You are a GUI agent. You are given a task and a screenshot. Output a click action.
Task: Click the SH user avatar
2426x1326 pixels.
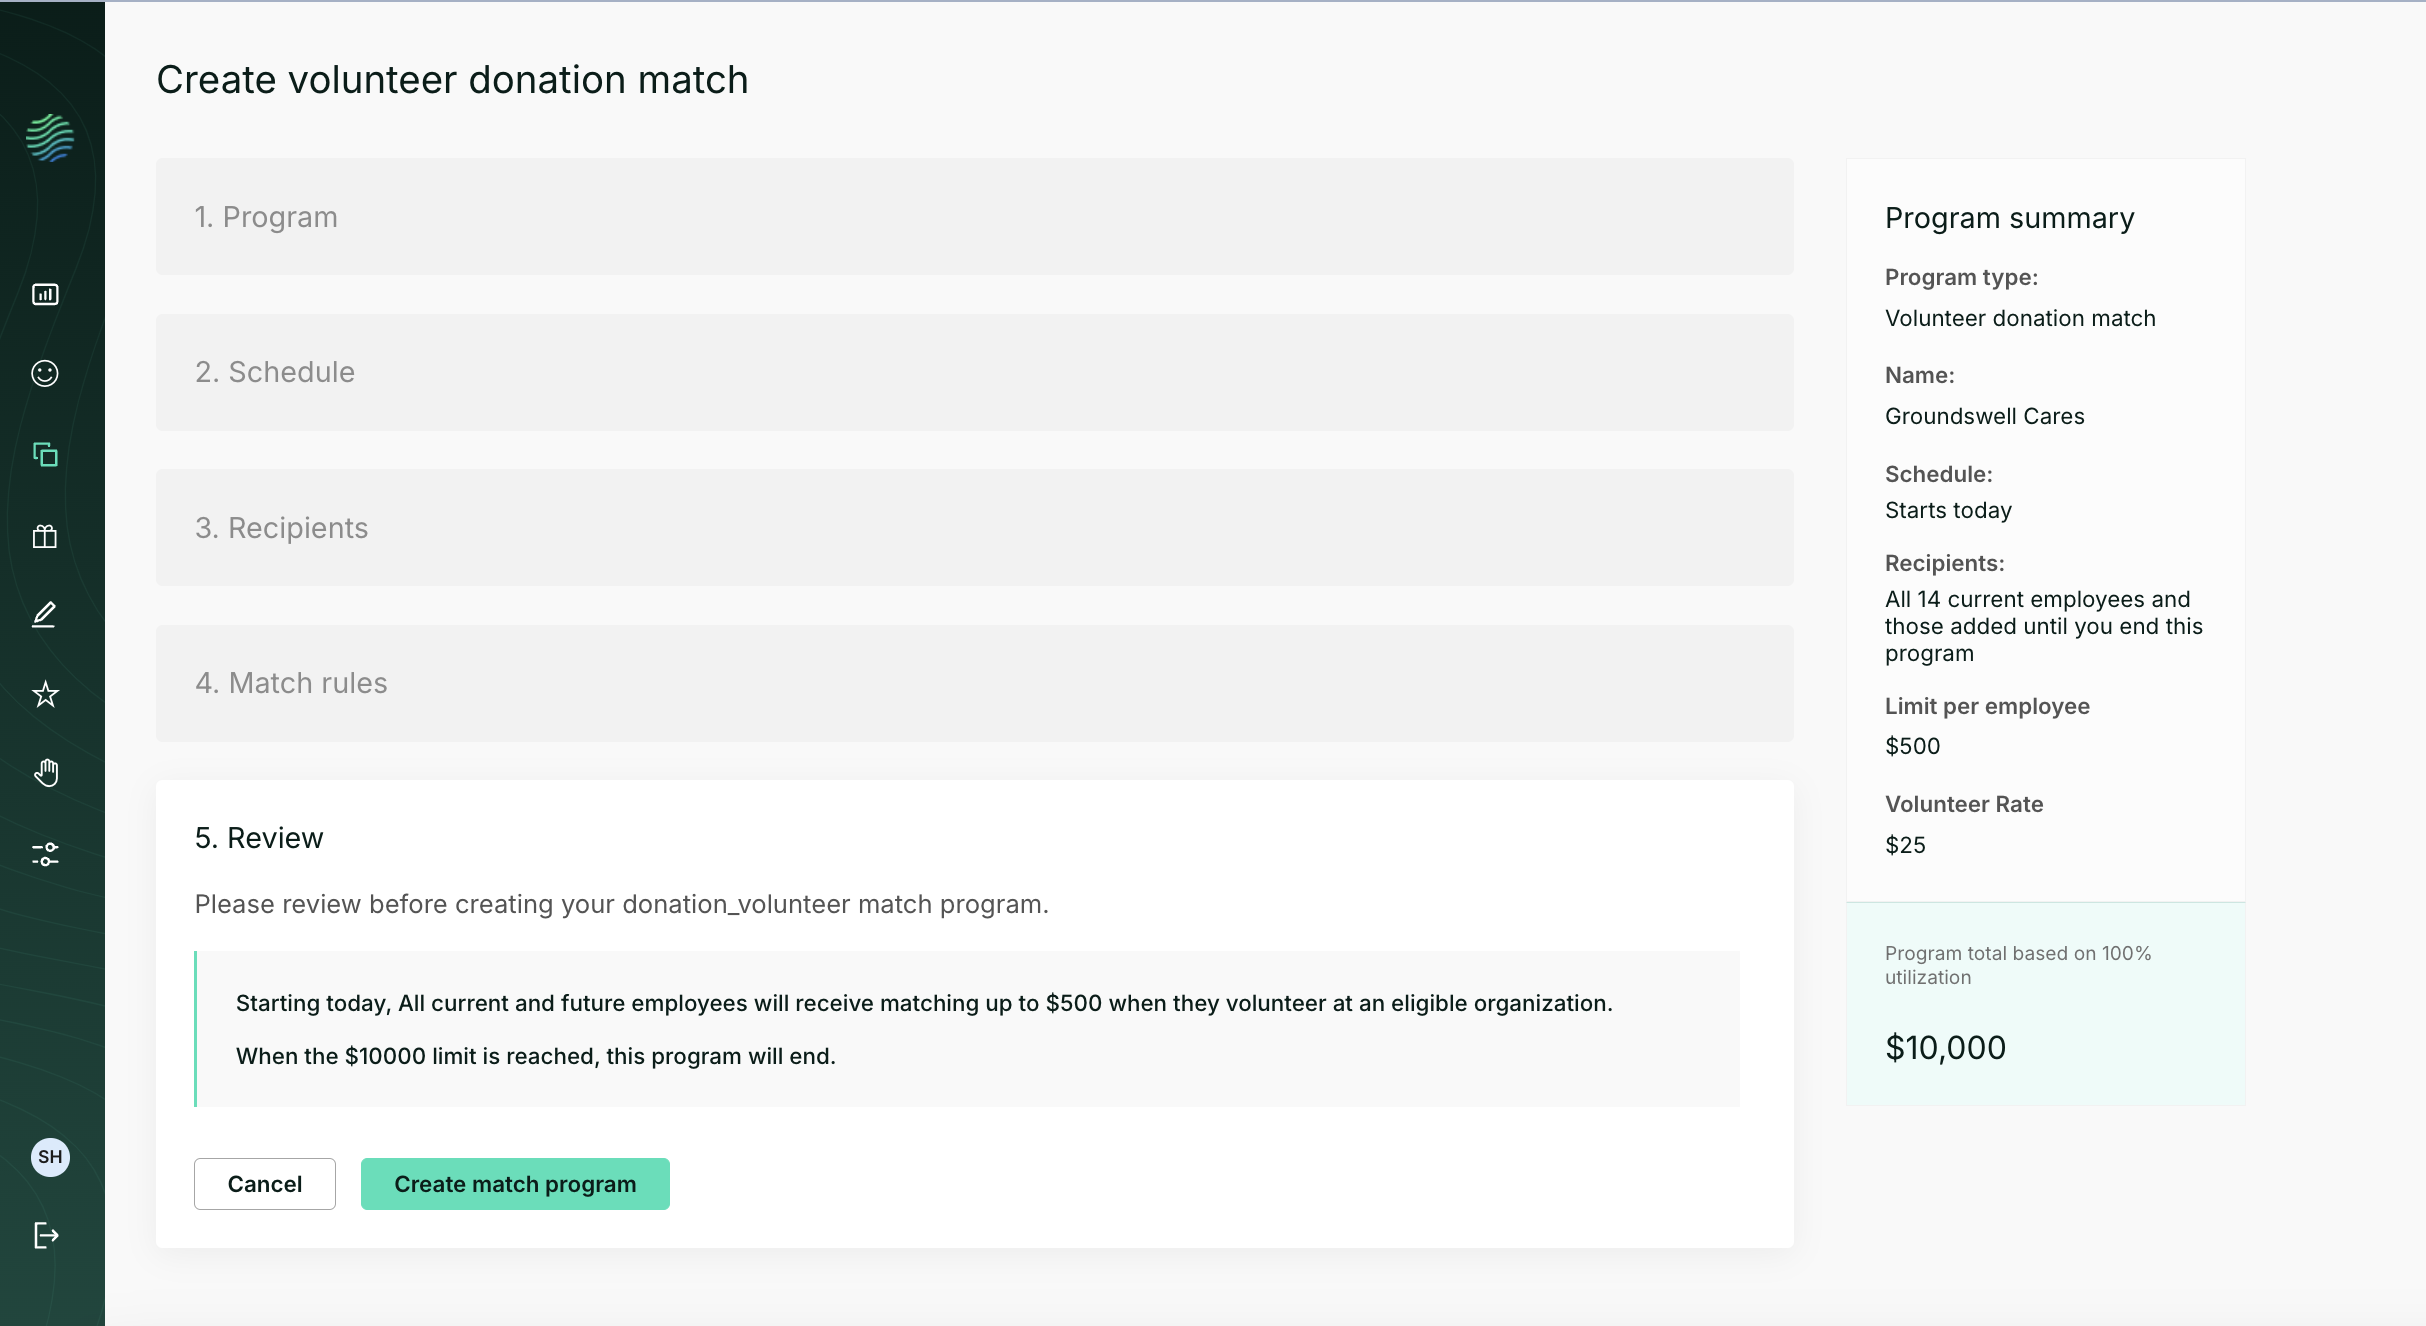[50, 1157]
